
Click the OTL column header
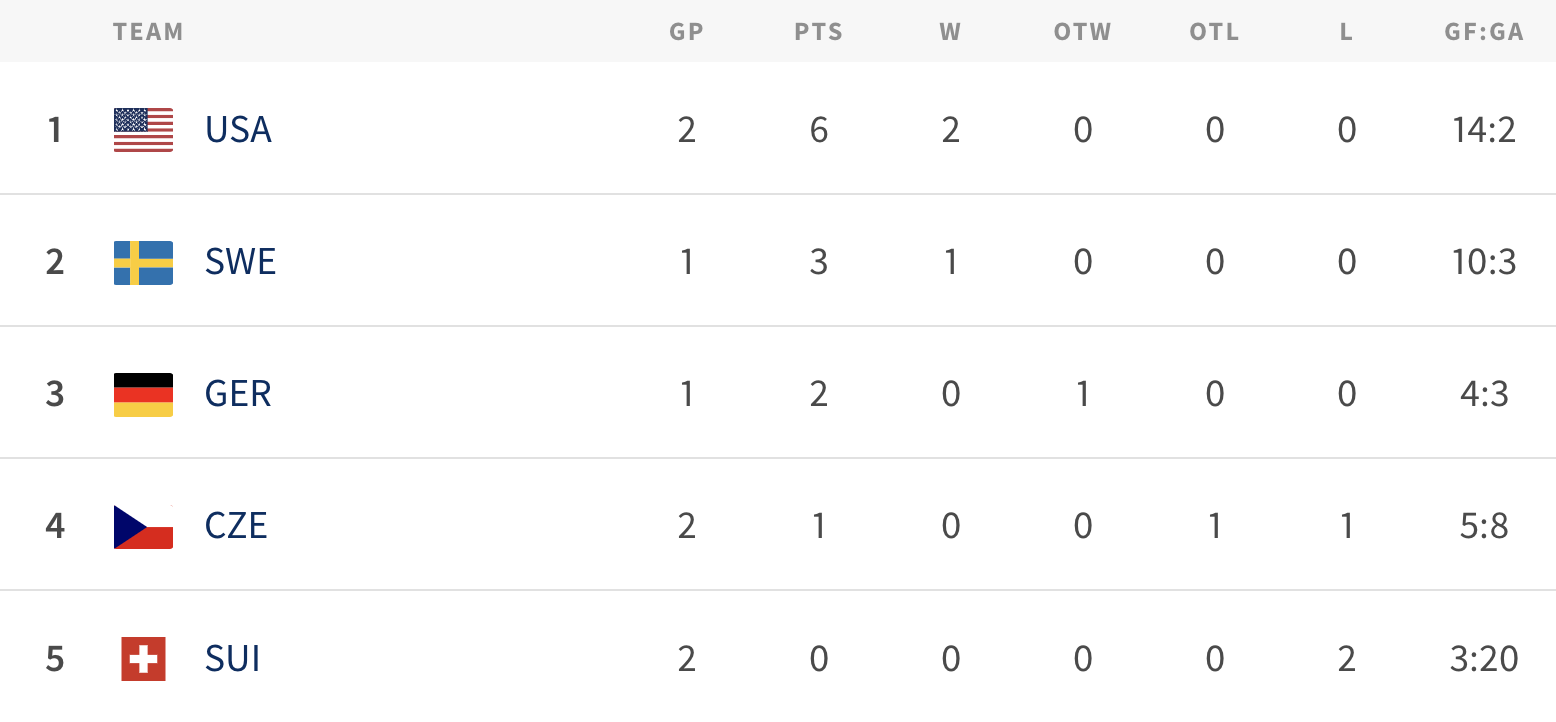(1214, 32)
